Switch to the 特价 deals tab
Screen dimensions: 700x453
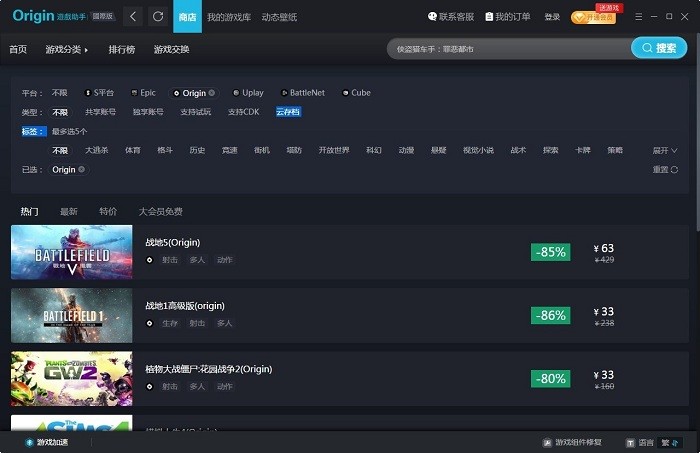click(108, 211)
